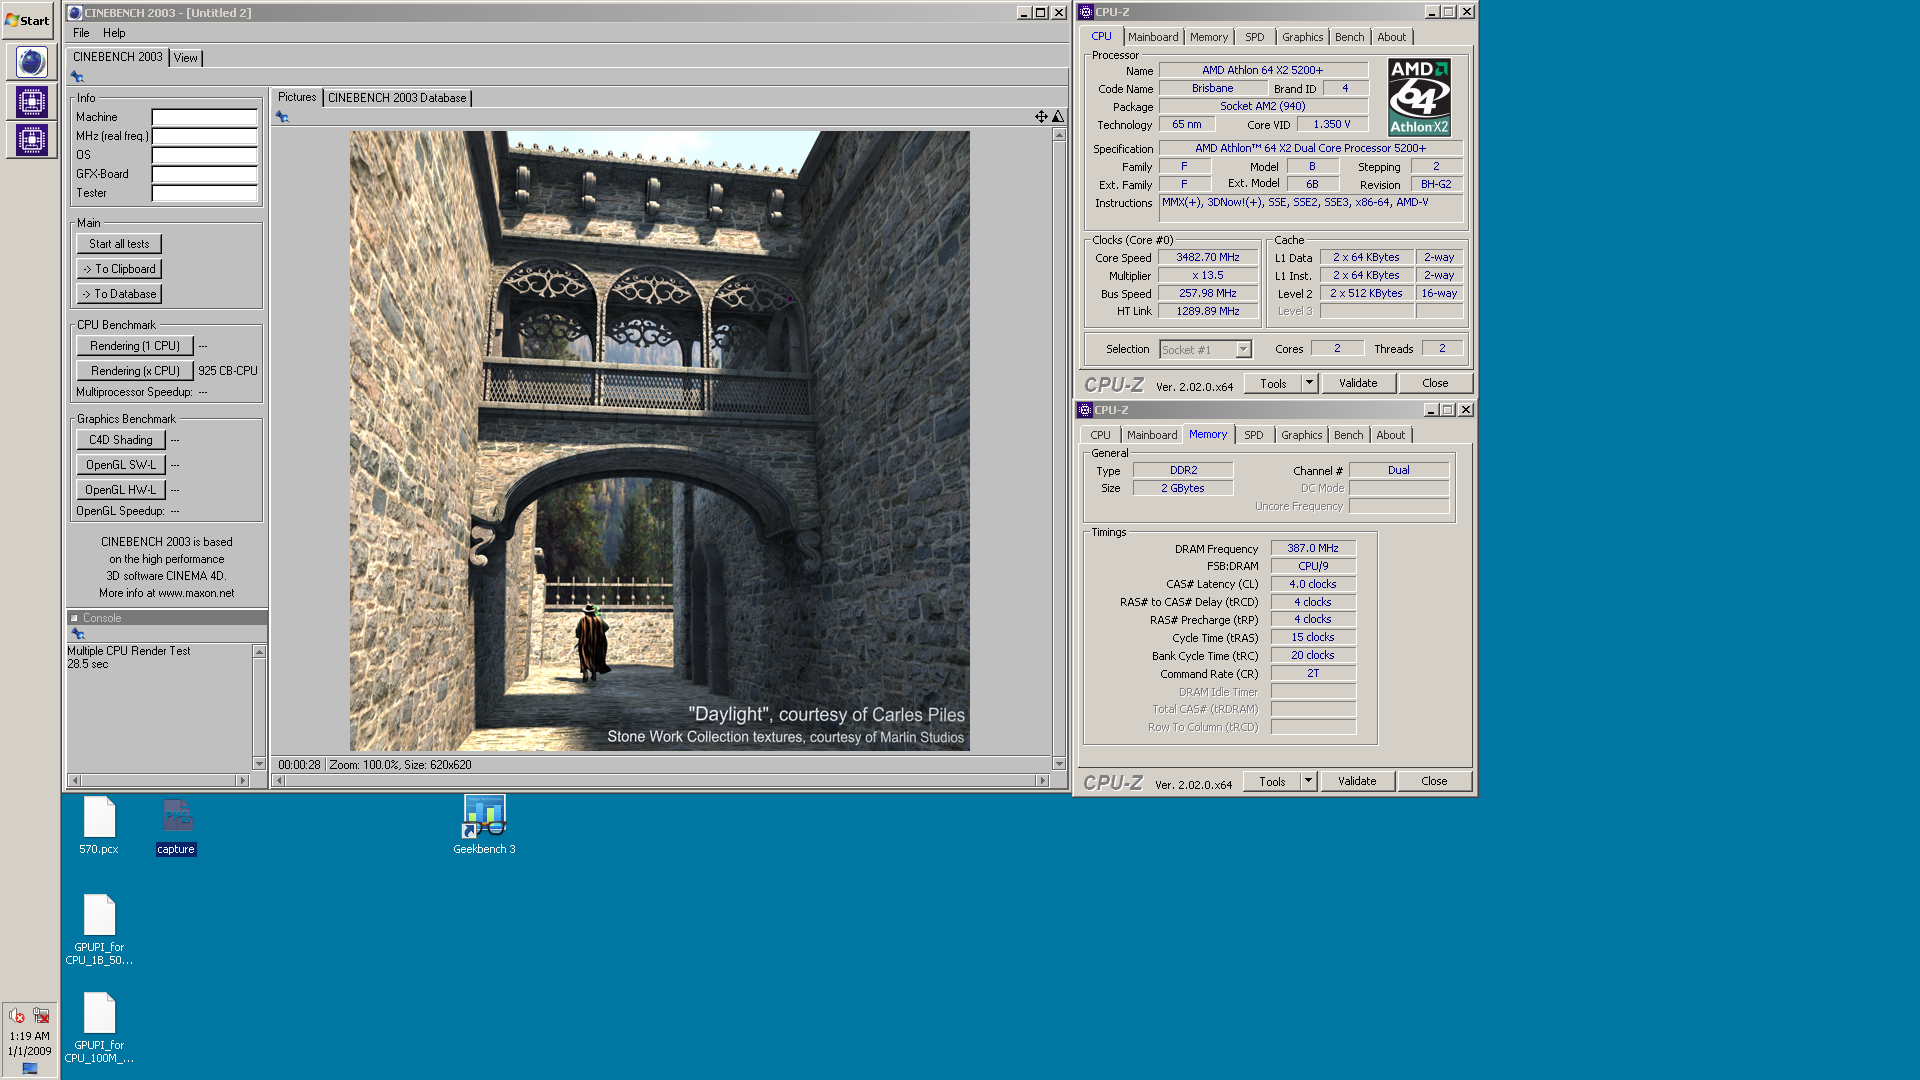The image size is (1920, 1080).
Task: Click the 3482.70 MHz core speed value
Action: coord(1208,258)
